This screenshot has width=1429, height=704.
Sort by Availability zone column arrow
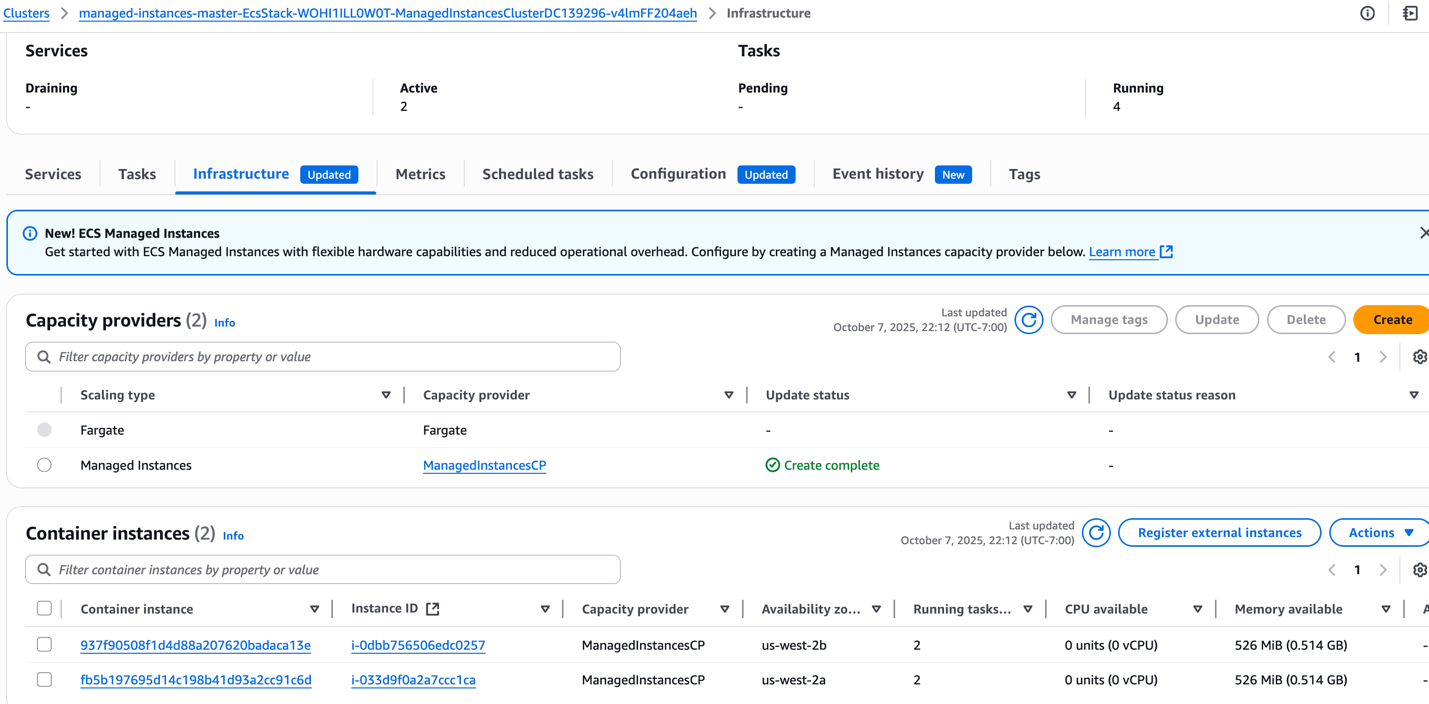876,609
